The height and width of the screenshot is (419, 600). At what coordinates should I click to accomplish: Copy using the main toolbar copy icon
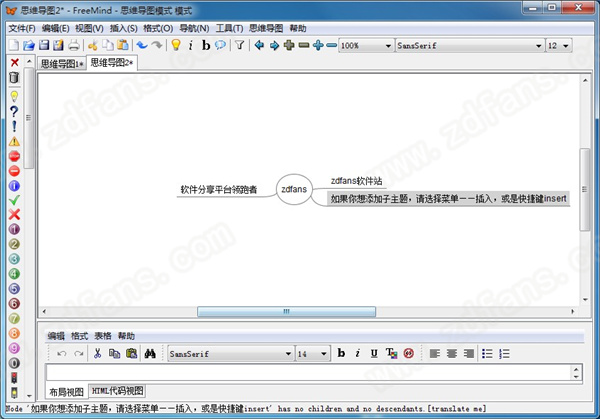tap(108, 45)
